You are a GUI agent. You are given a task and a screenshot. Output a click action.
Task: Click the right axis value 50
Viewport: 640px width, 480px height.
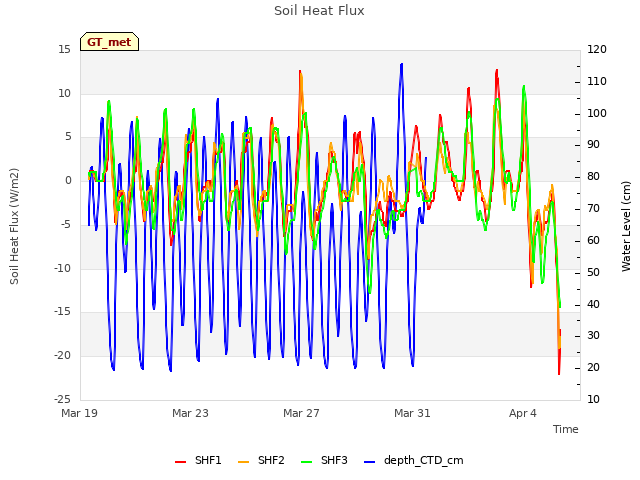point(593,273)
